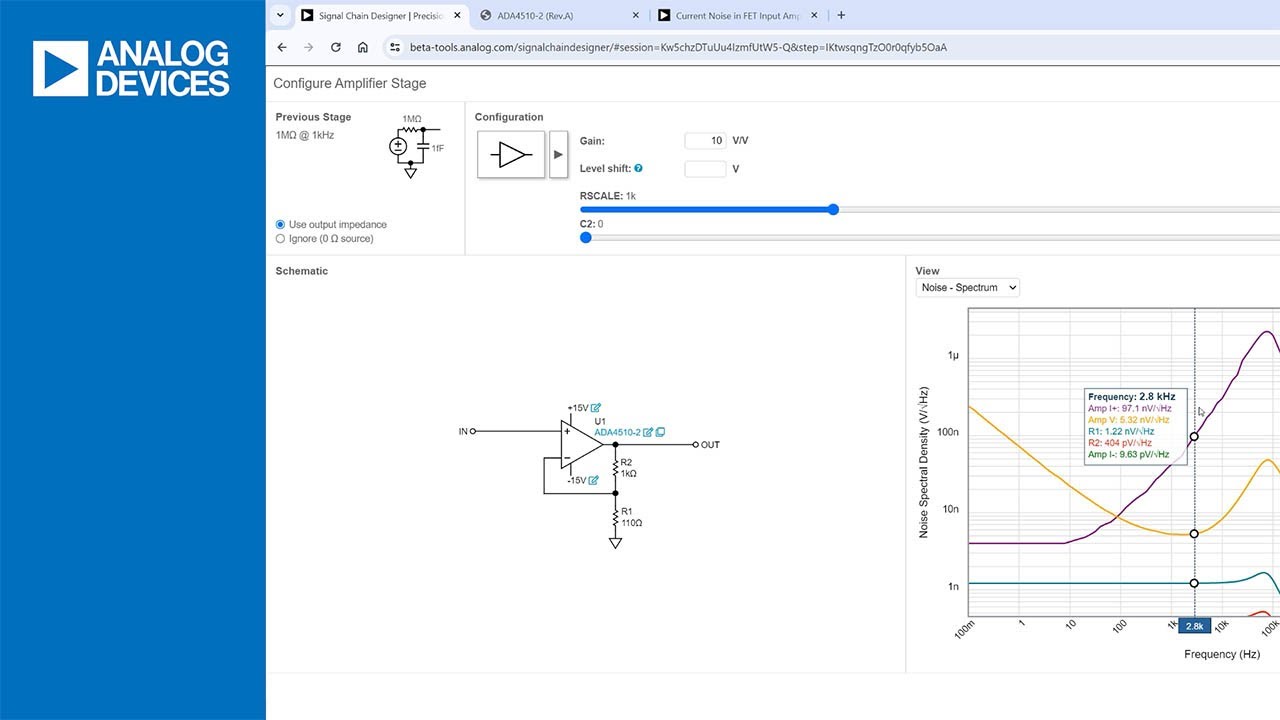Click the Configure Amplifier Stage heading

350,83
